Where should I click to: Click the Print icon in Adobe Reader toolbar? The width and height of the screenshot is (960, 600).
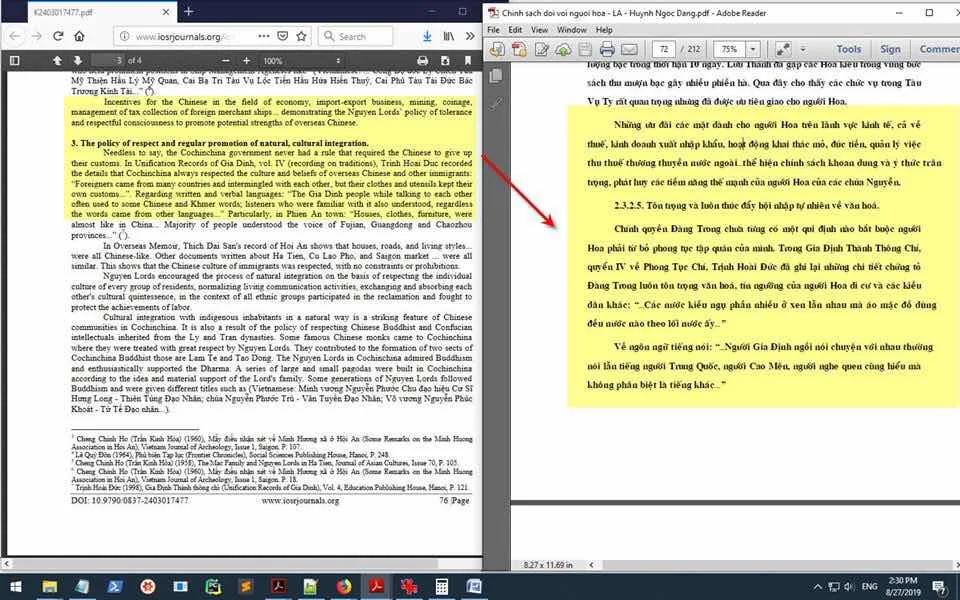(x=607, y=49)
